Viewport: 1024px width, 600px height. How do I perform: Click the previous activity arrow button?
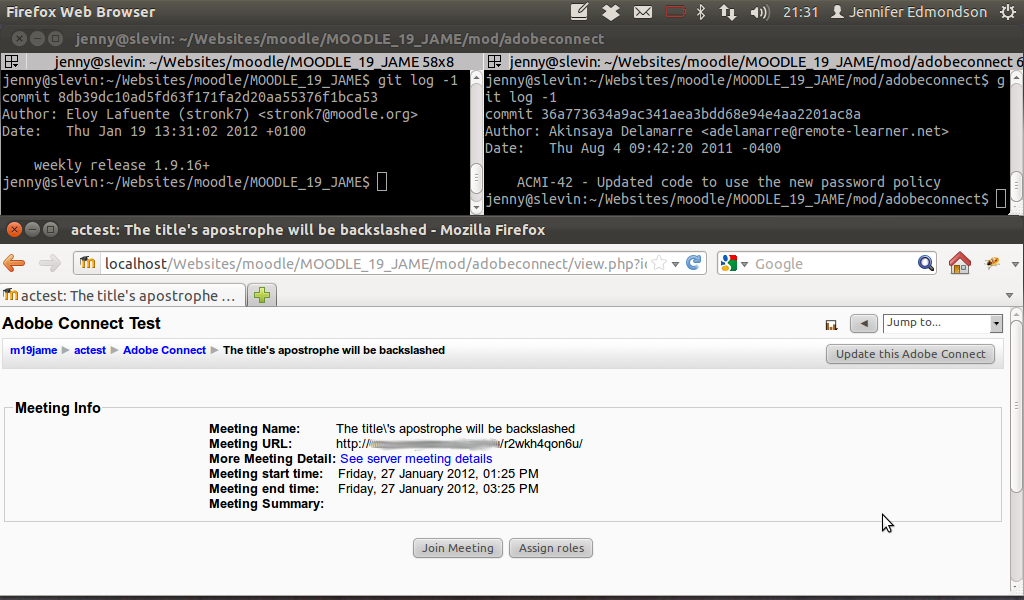[863, 323]
